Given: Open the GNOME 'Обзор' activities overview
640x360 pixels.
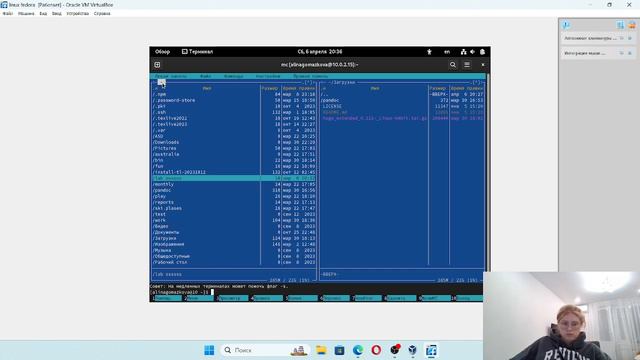Looking at the screenshot, I should 162,52.
